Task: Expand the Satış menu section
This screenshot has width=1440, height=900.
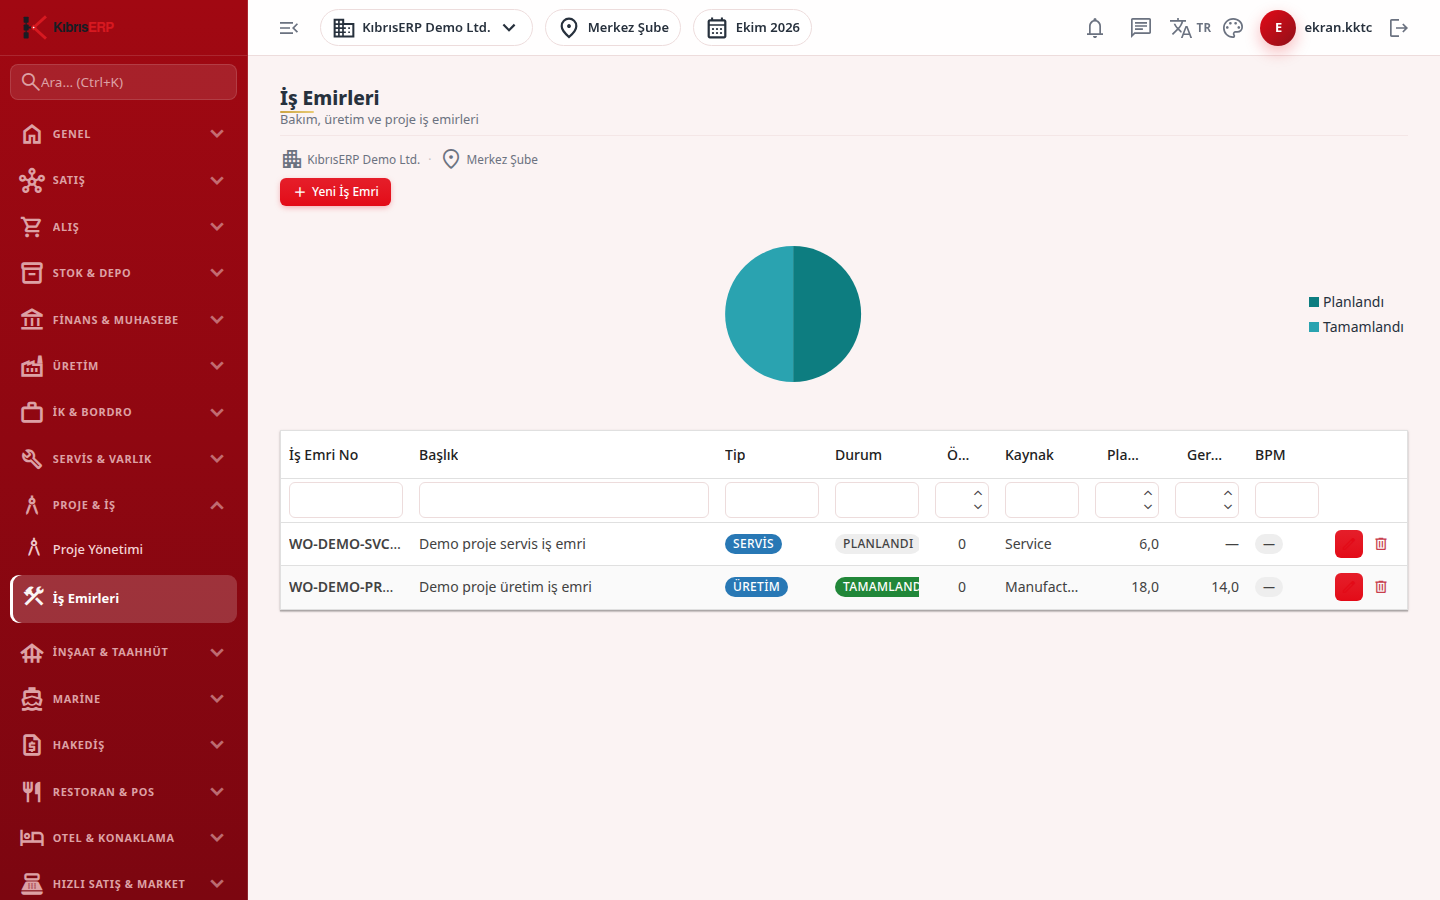Action: [x=124, y=180]
